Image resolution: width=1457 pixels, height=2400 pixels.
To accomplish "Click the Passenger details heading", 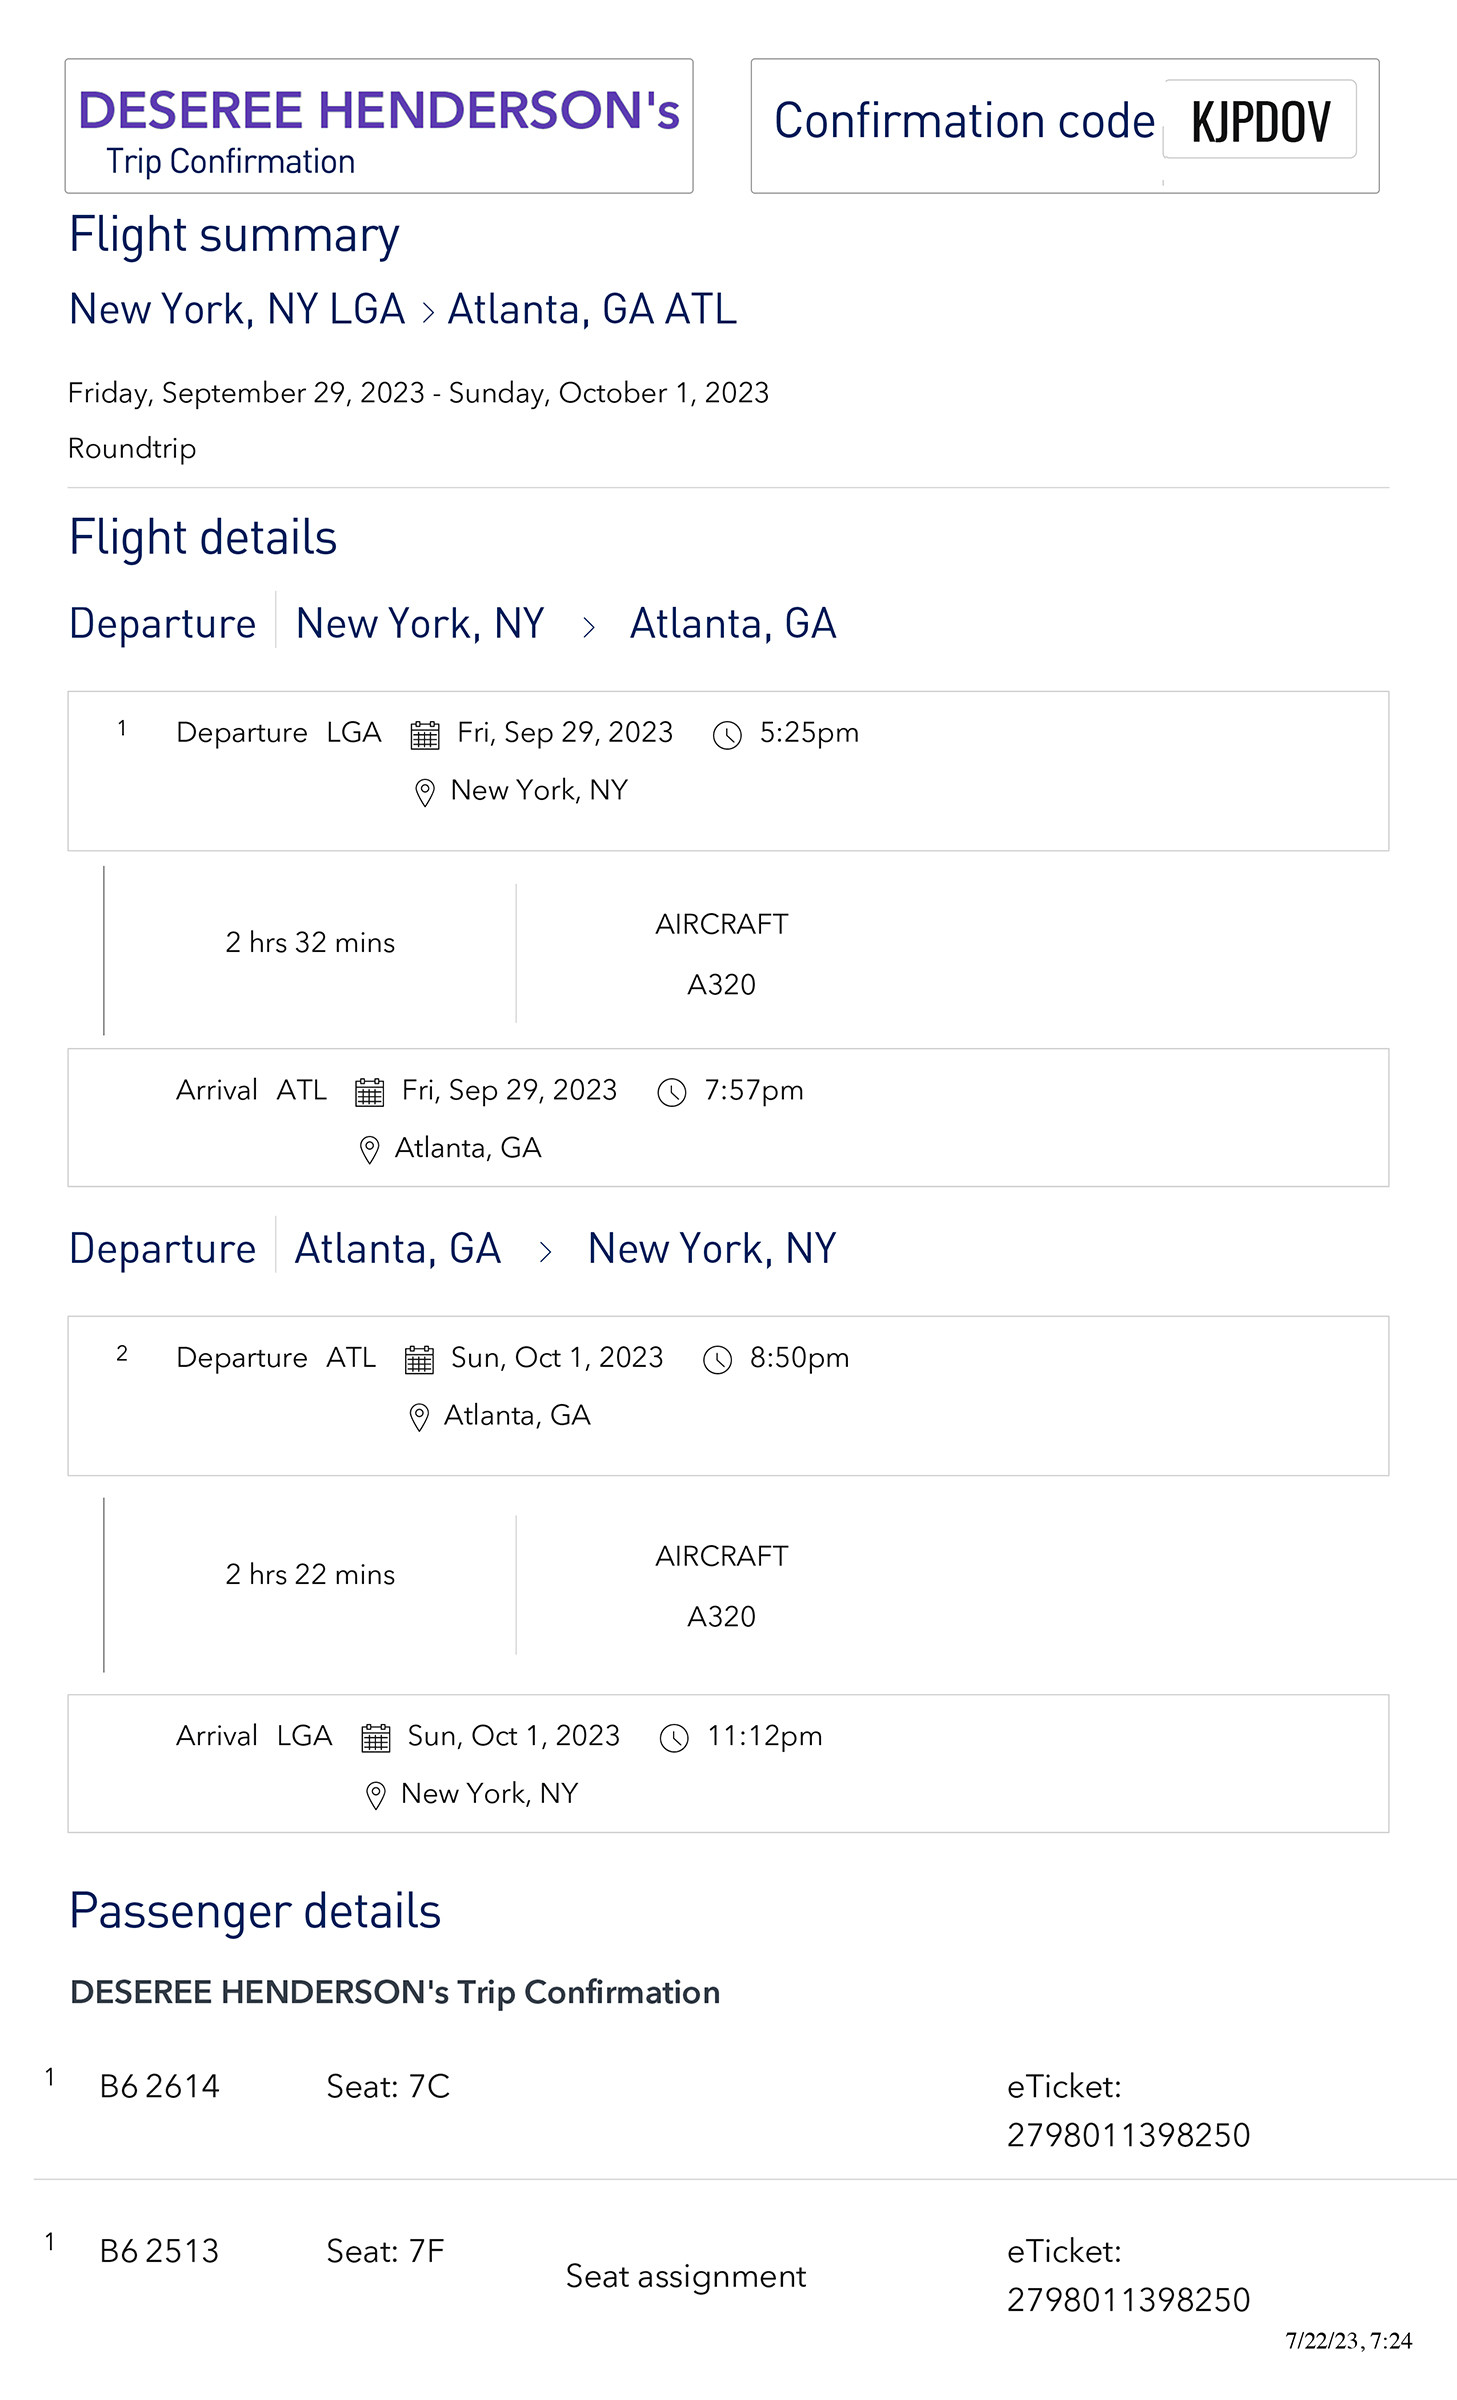I will click(255, 1911).
